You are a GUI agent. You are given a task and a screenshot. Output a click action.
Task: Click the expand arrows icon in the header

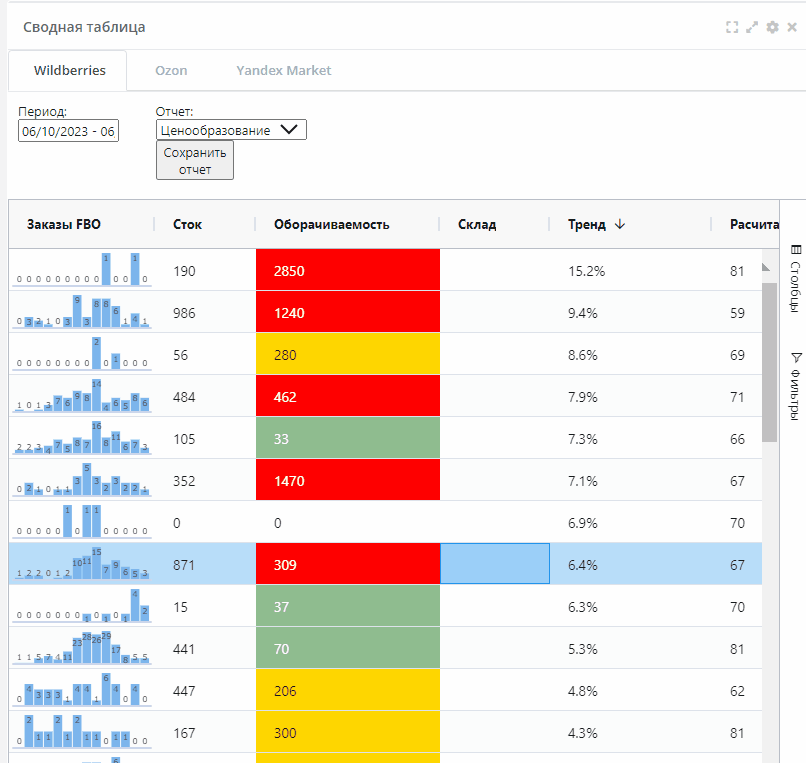[752, 27]
